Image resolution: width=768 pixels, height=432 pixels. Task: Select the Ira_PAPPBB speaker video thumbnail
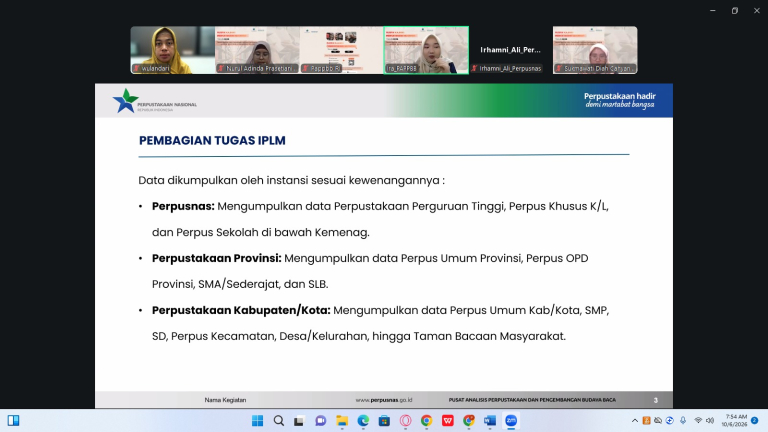(x=426, y=50)
